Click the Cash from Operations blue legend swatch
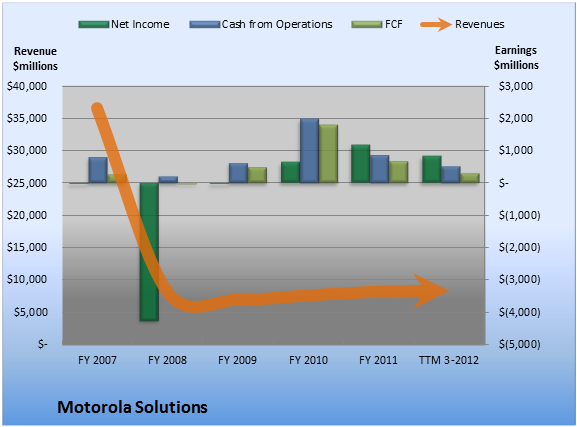The width and height of the screenshot is (577, 427). (205, 25)
